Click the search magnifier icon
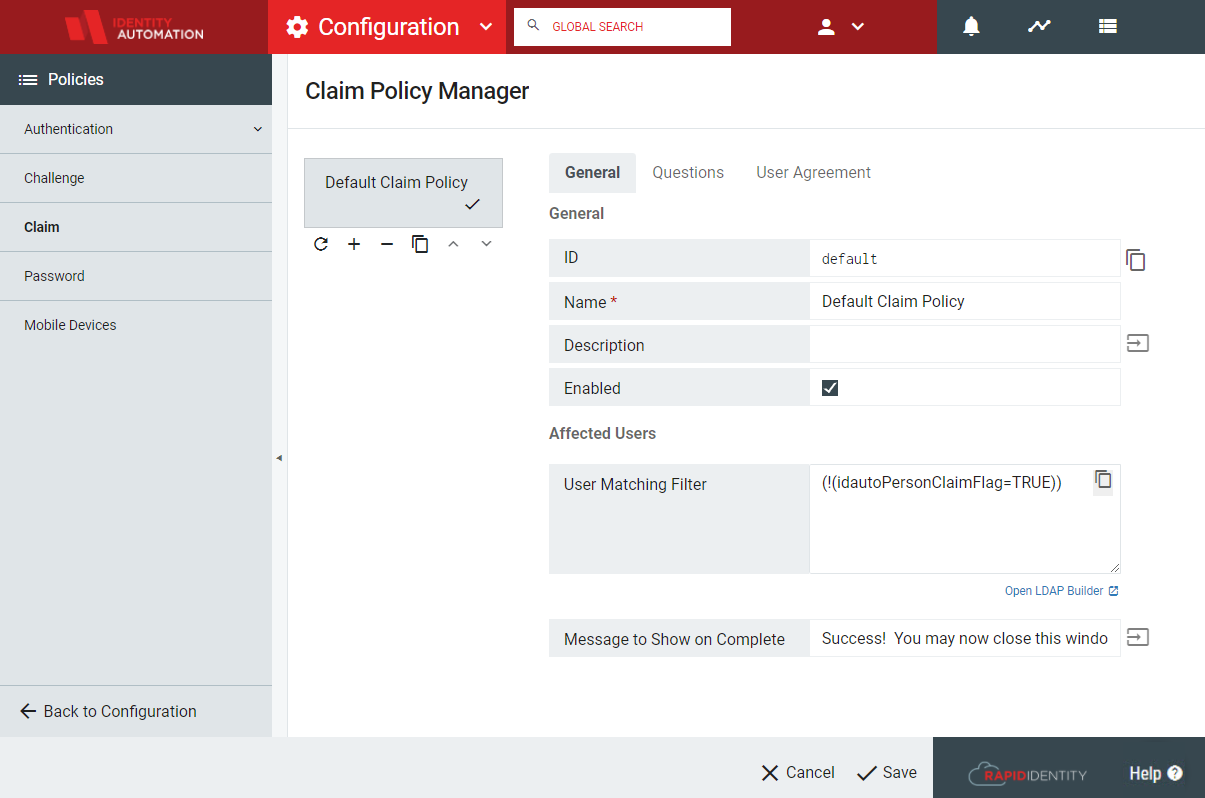 tap(533, 26)
